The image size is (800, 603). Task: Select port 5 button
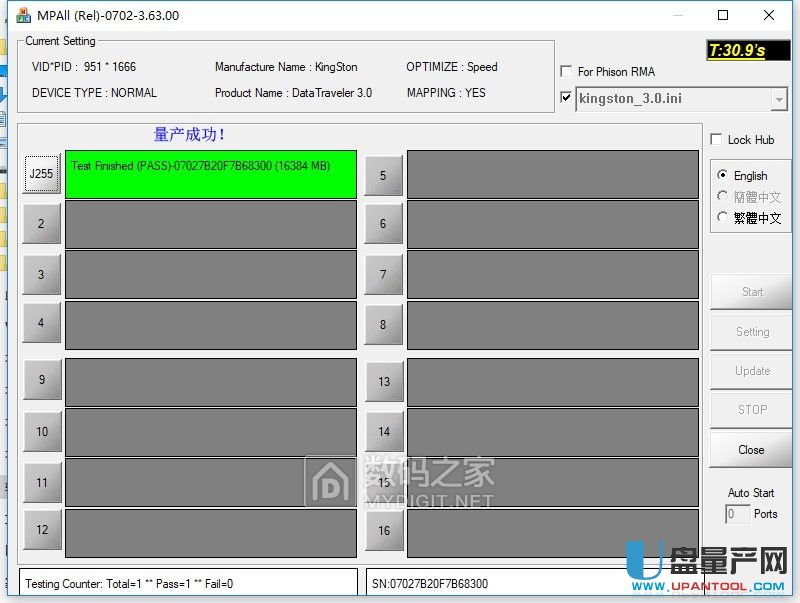(384, 172)
